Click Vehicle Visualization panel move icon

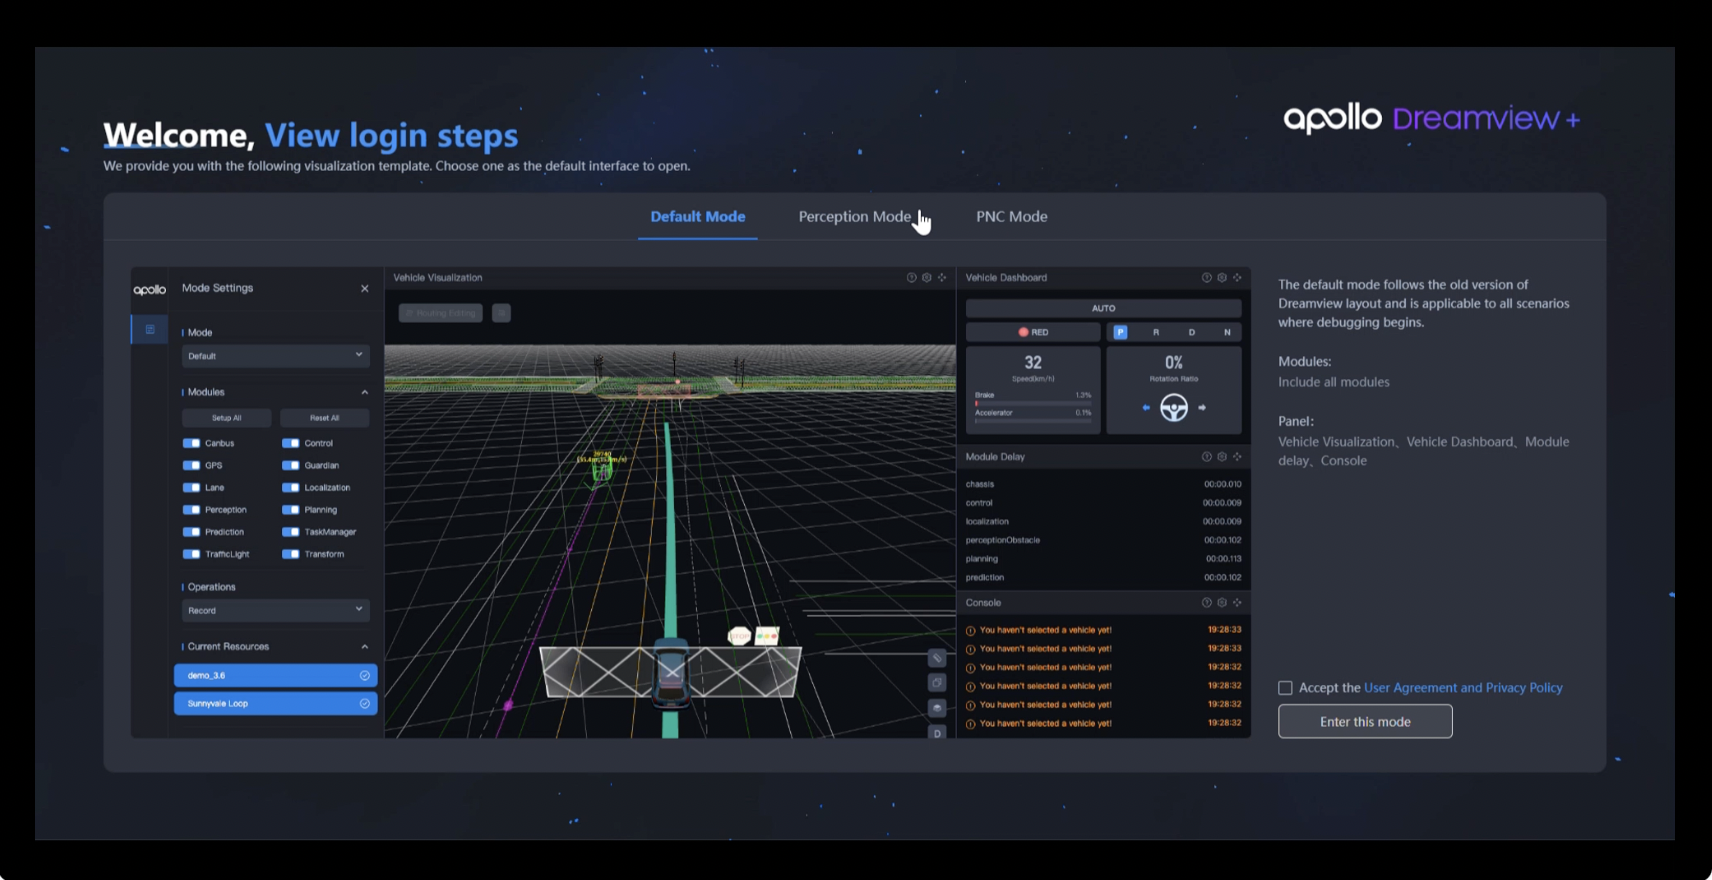point(941,277)
